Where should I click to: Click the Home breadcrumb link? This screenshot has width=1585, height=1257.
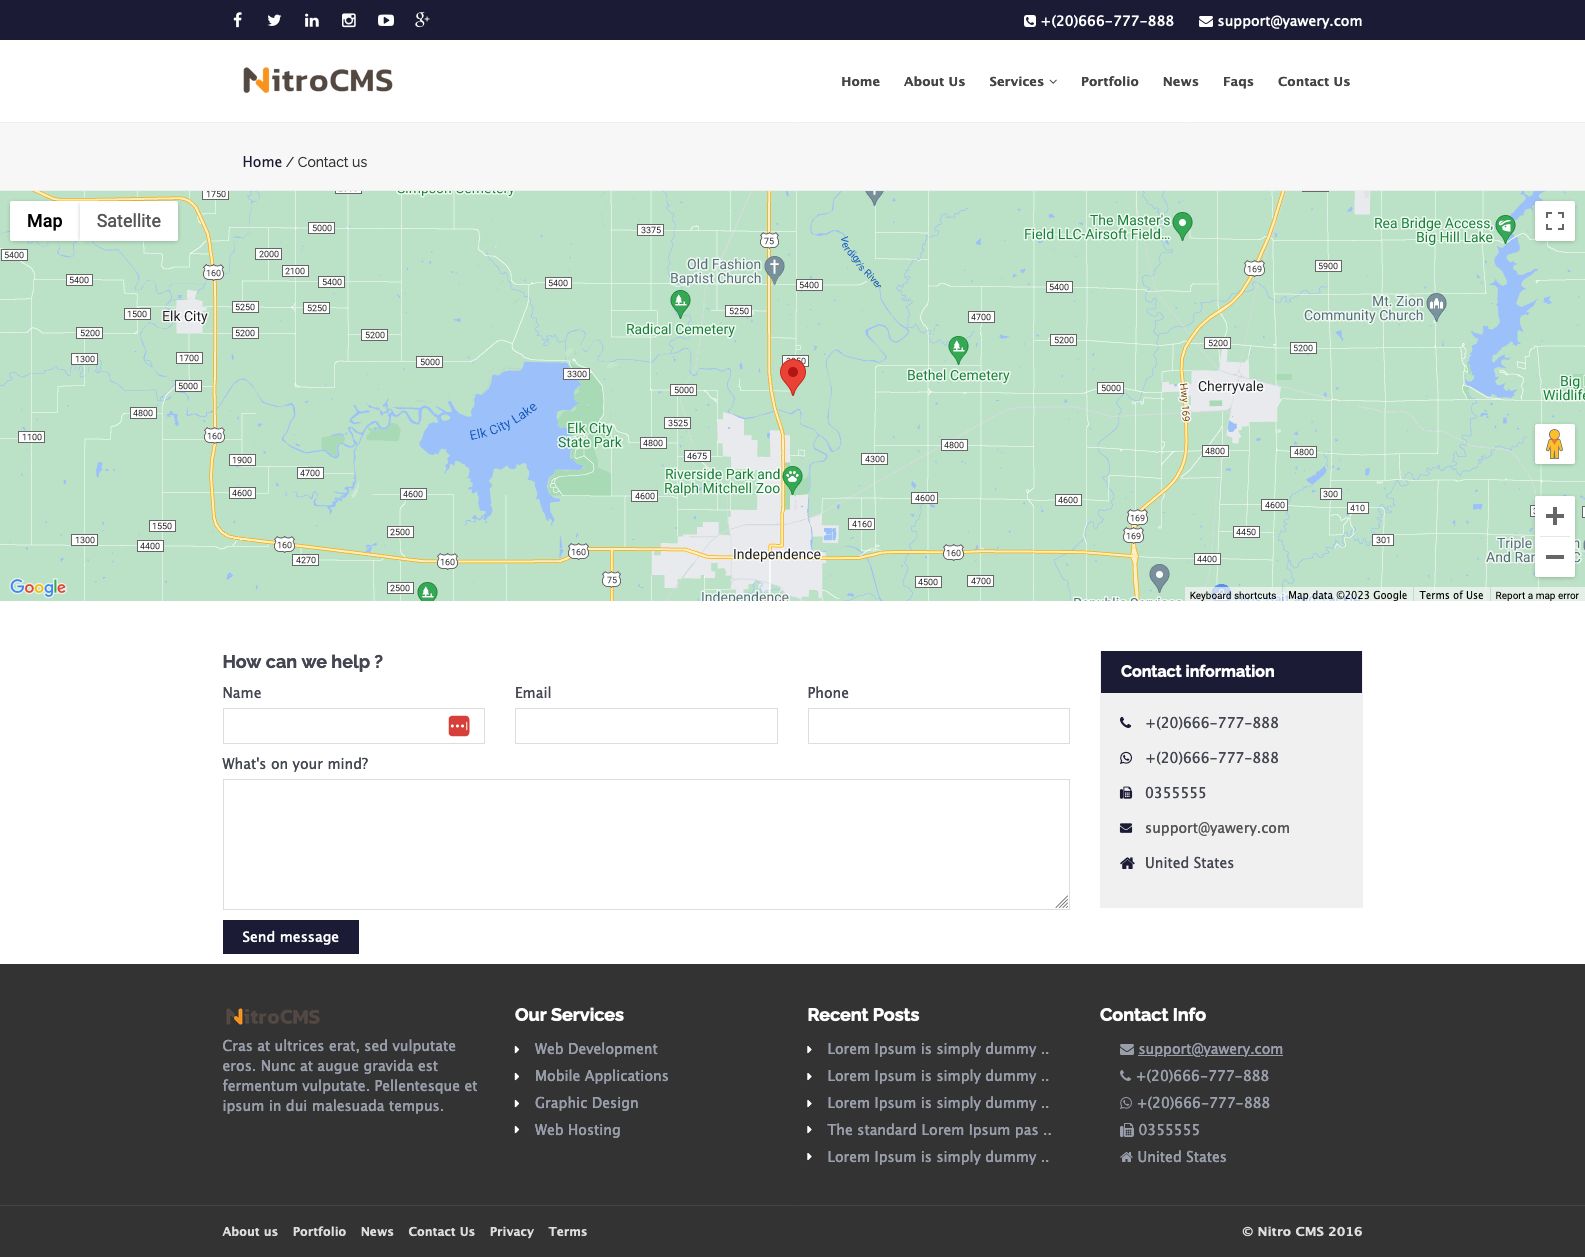[x=262, y=162]
